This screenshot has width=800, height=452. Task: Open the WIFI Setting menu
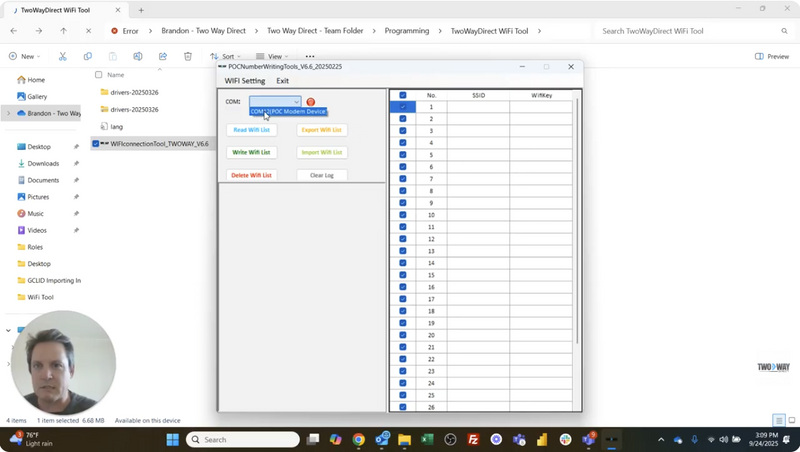[x=245, y=81]
